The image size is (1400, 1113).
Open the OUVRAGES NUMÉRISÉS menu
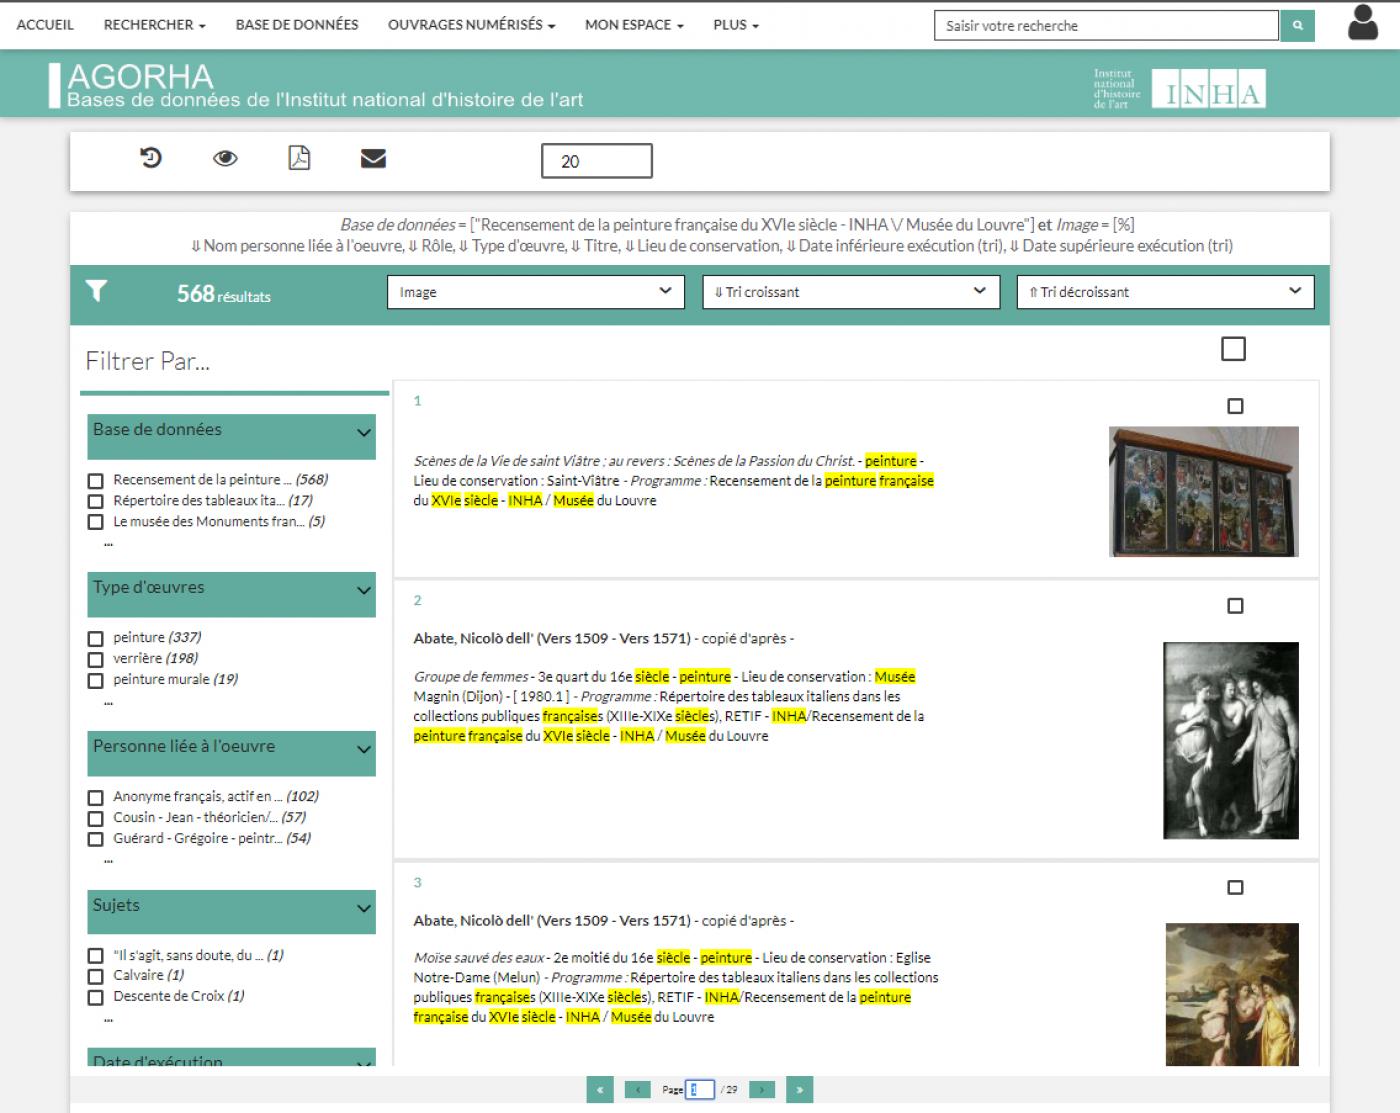coord(471,25)
